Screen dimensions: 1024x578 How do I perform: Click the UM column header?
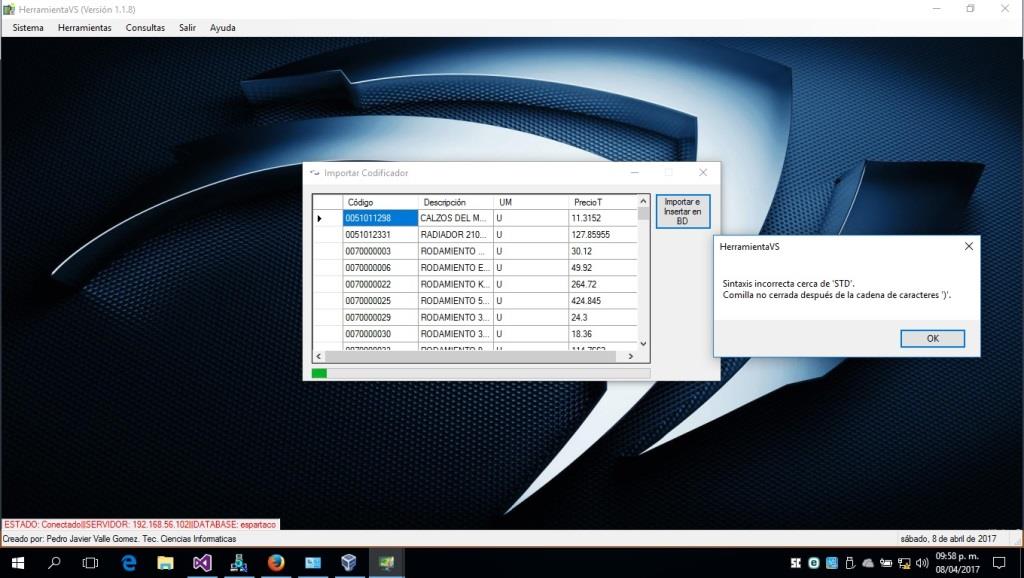click(x=531, y=202)
